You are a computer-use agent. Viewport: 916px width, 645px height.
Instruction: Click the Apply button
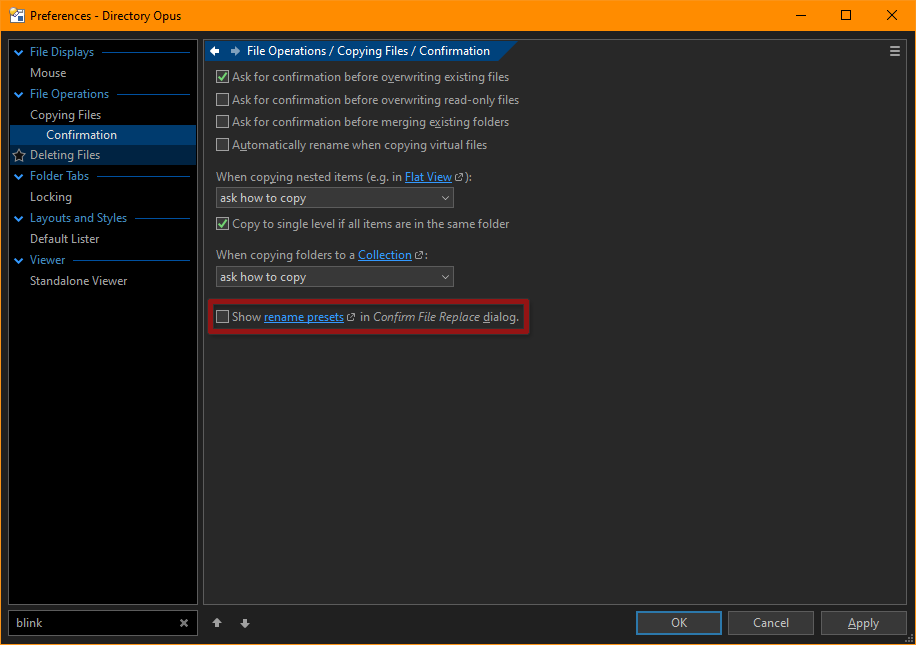coord(863,623)
